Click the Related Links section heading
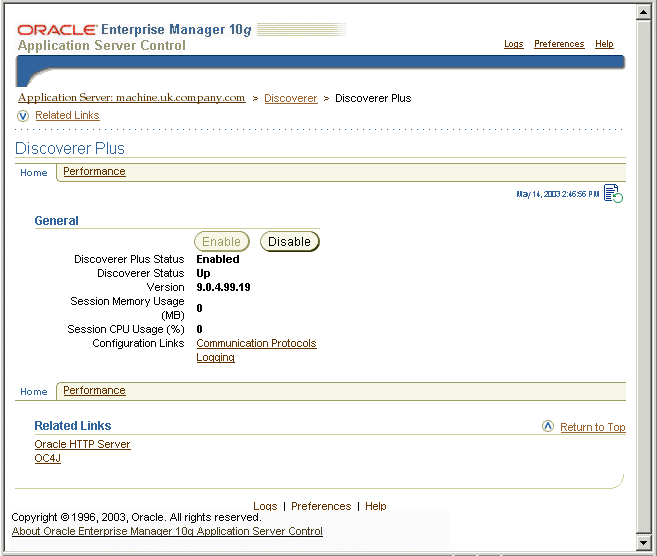 click(x=73, y=426)
